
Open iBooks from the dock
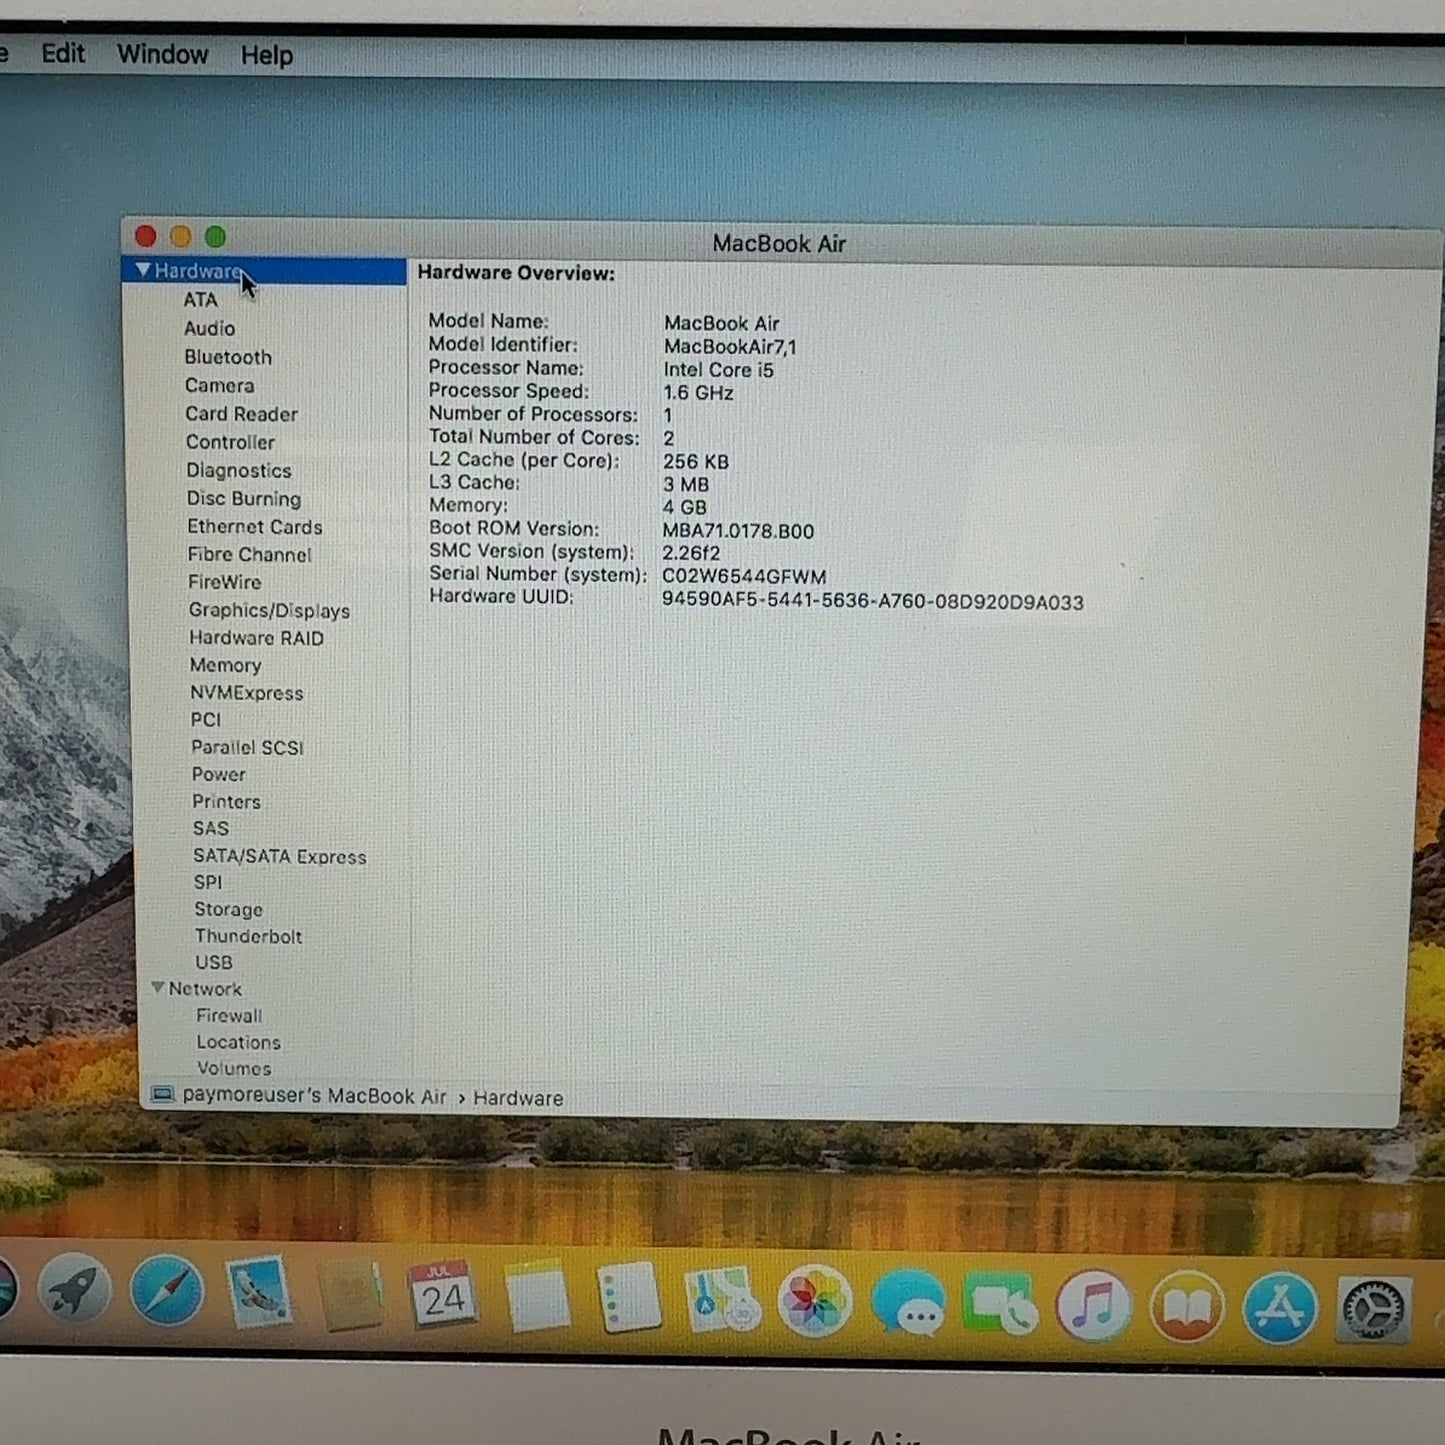point(1187,1307)
